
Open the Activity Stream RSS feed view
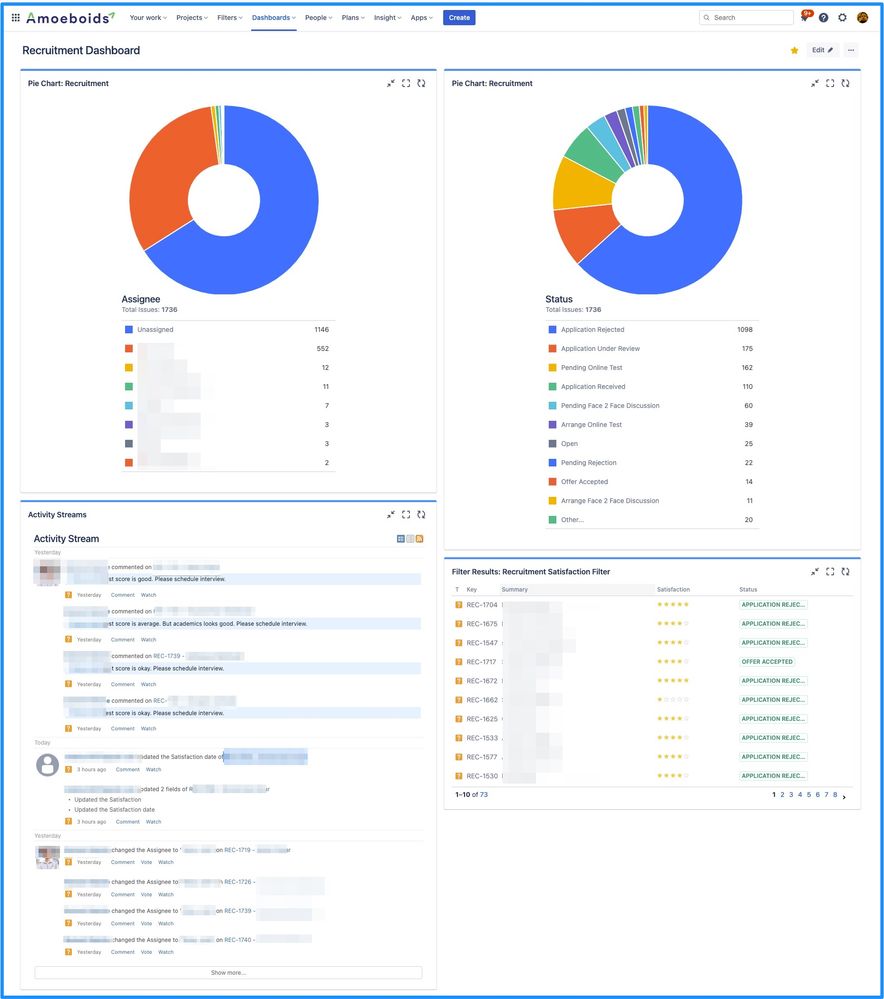[x=419, y=538]
